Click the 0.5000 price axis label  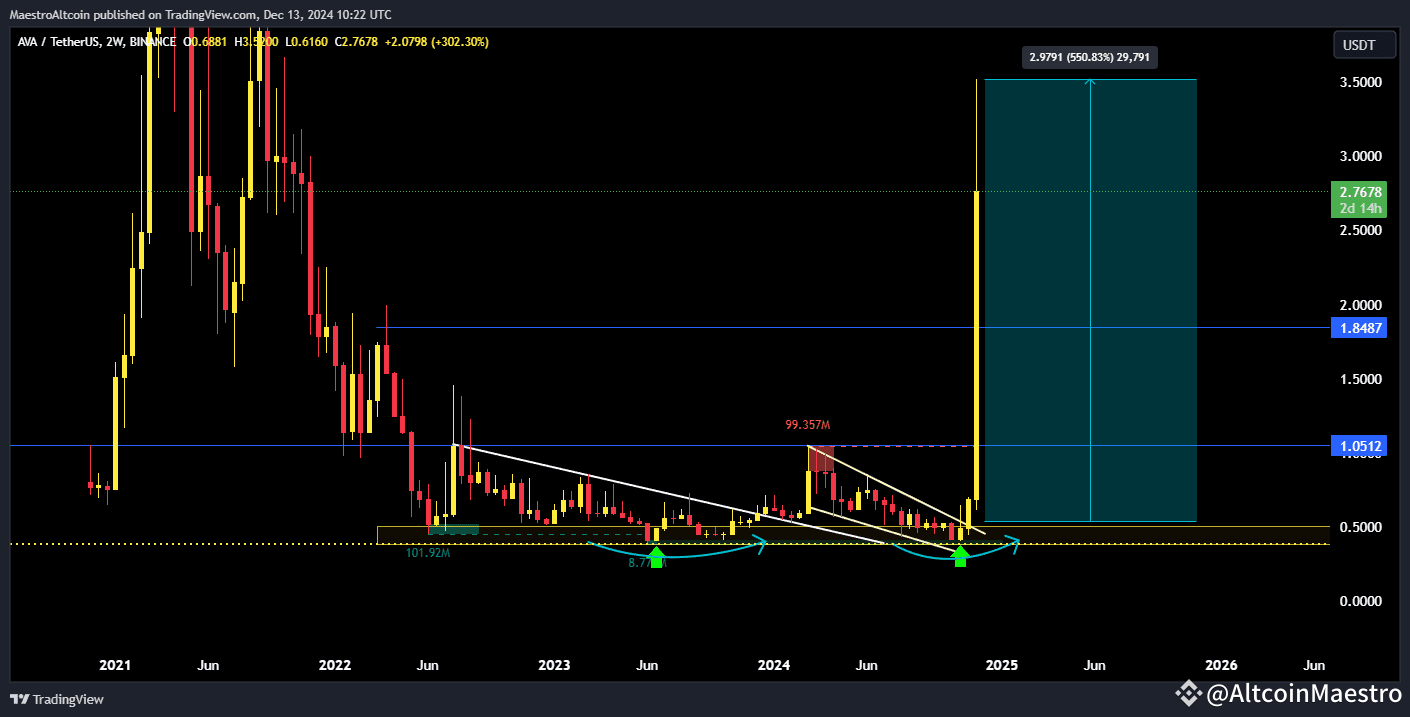pos(1361,527)
